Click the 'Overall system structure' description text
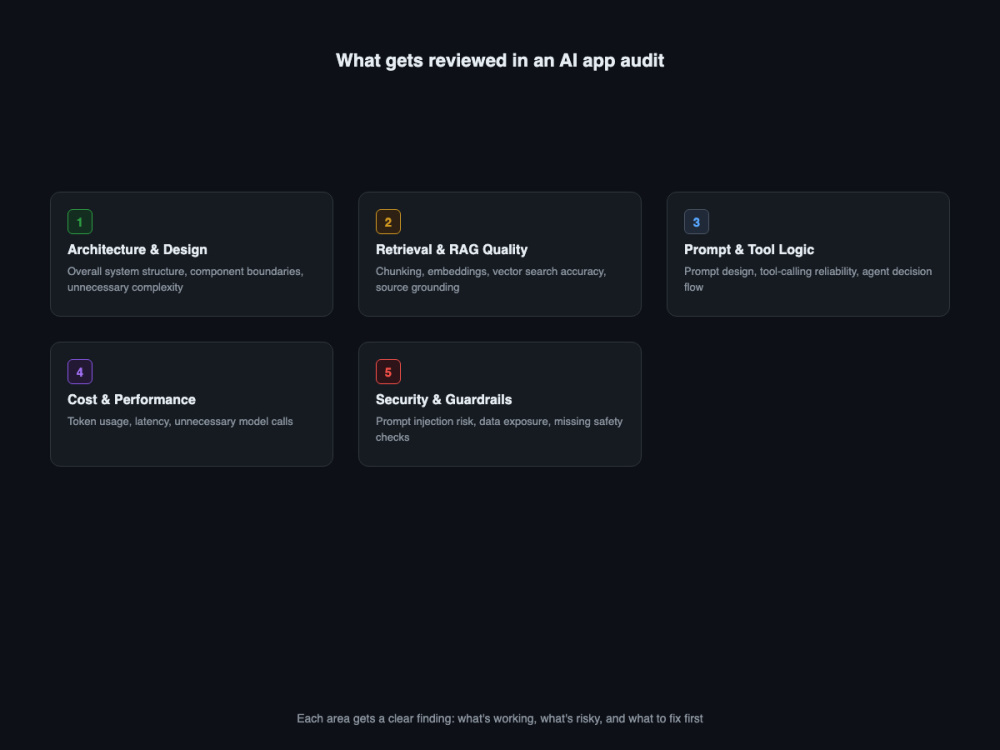Image resolution: width=1000 pixels, height=750 pixels. (x=186, y=279)
